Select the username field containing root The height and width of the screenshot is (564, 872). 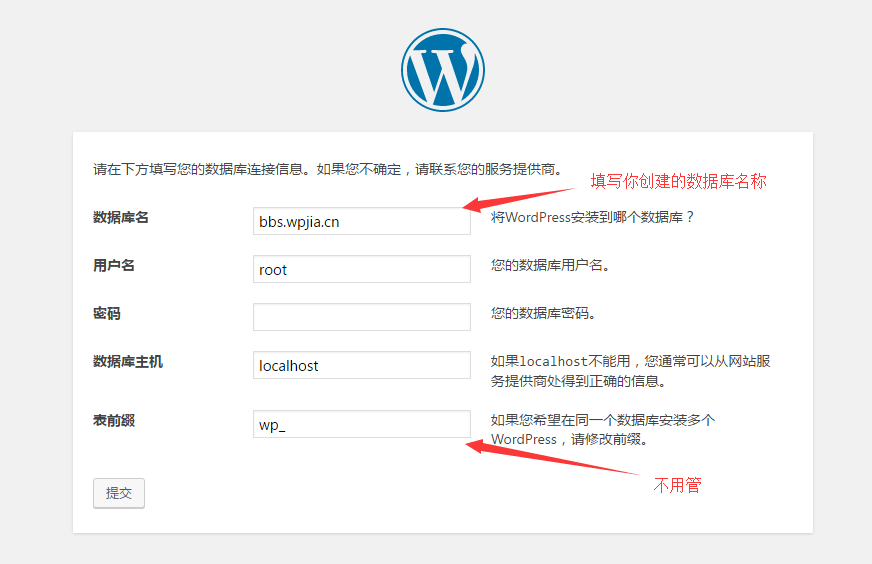(x=361, y=269)
